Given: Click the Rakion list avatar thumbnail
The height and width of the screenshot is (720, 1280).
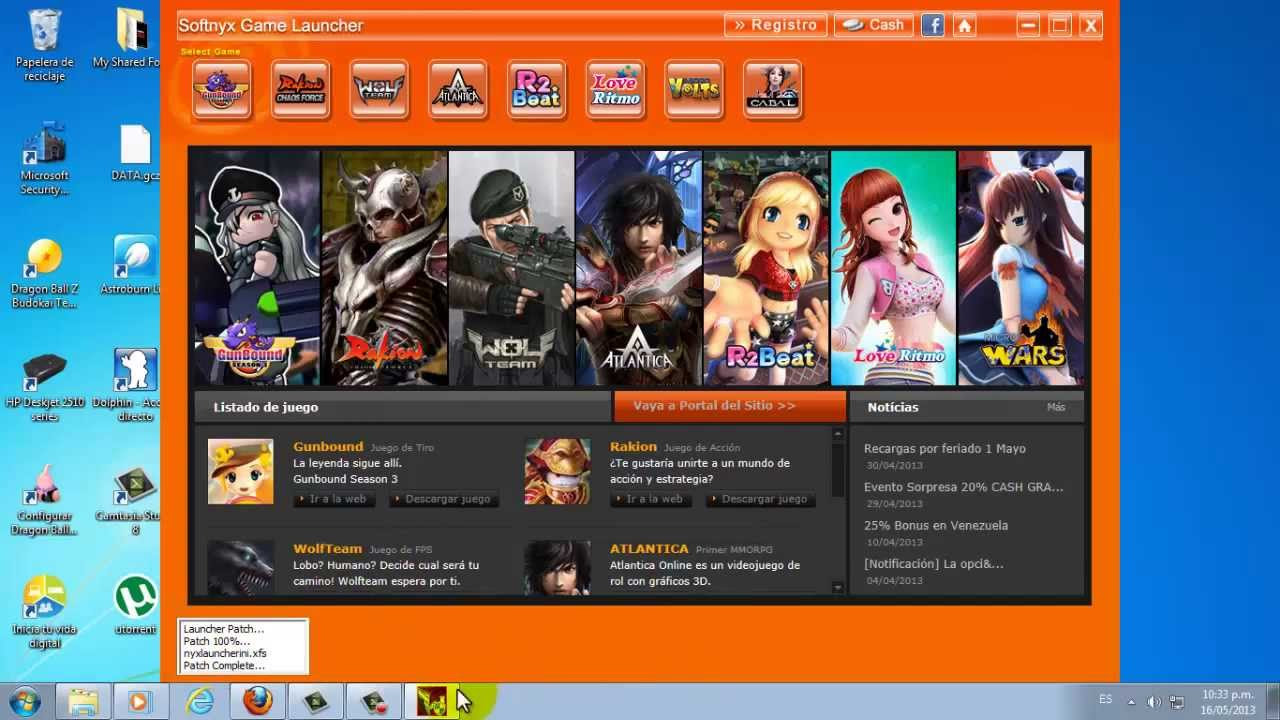Looking at the screenshot, I should 557,471.
